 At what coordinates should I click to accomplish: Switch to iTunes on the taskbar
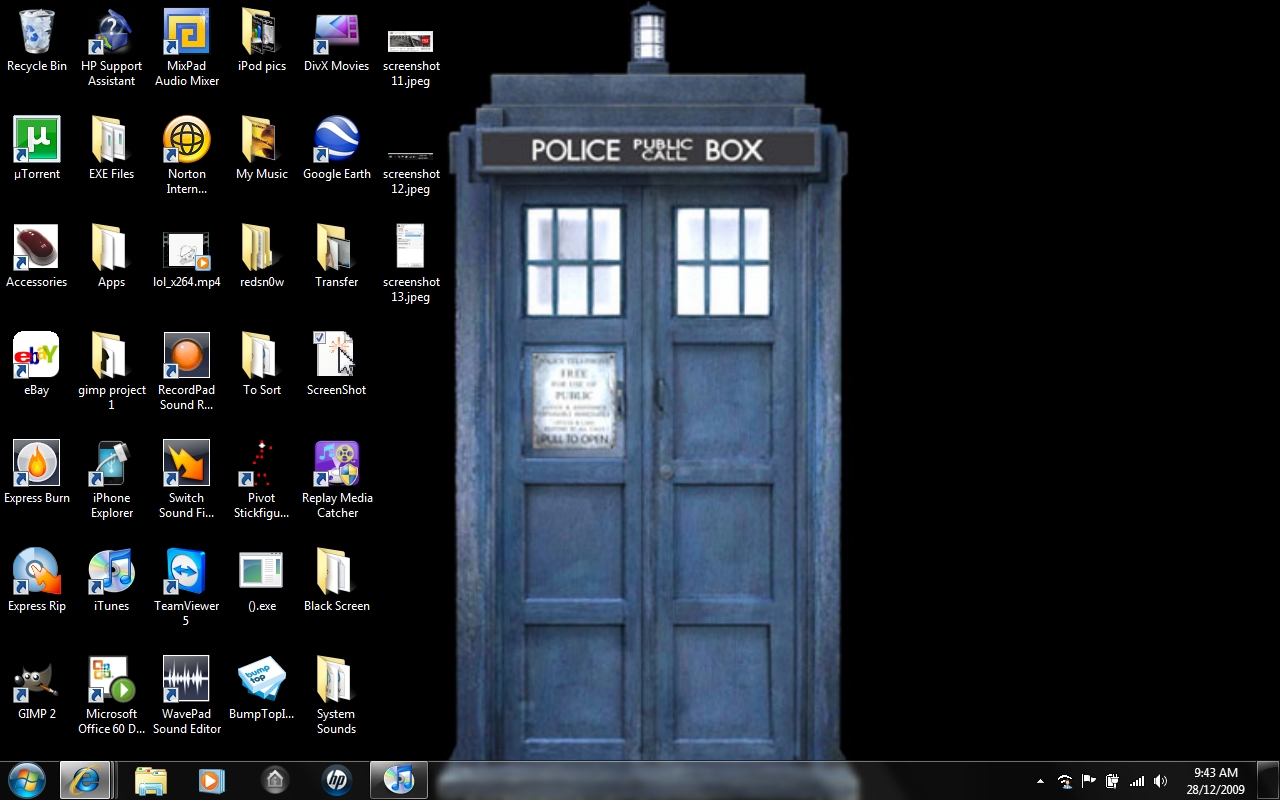pos(399,780)
